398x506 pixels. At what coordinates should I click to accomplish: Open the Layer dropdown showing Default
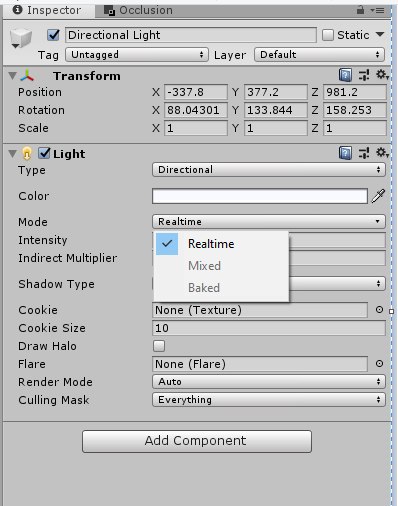point(319,55)
